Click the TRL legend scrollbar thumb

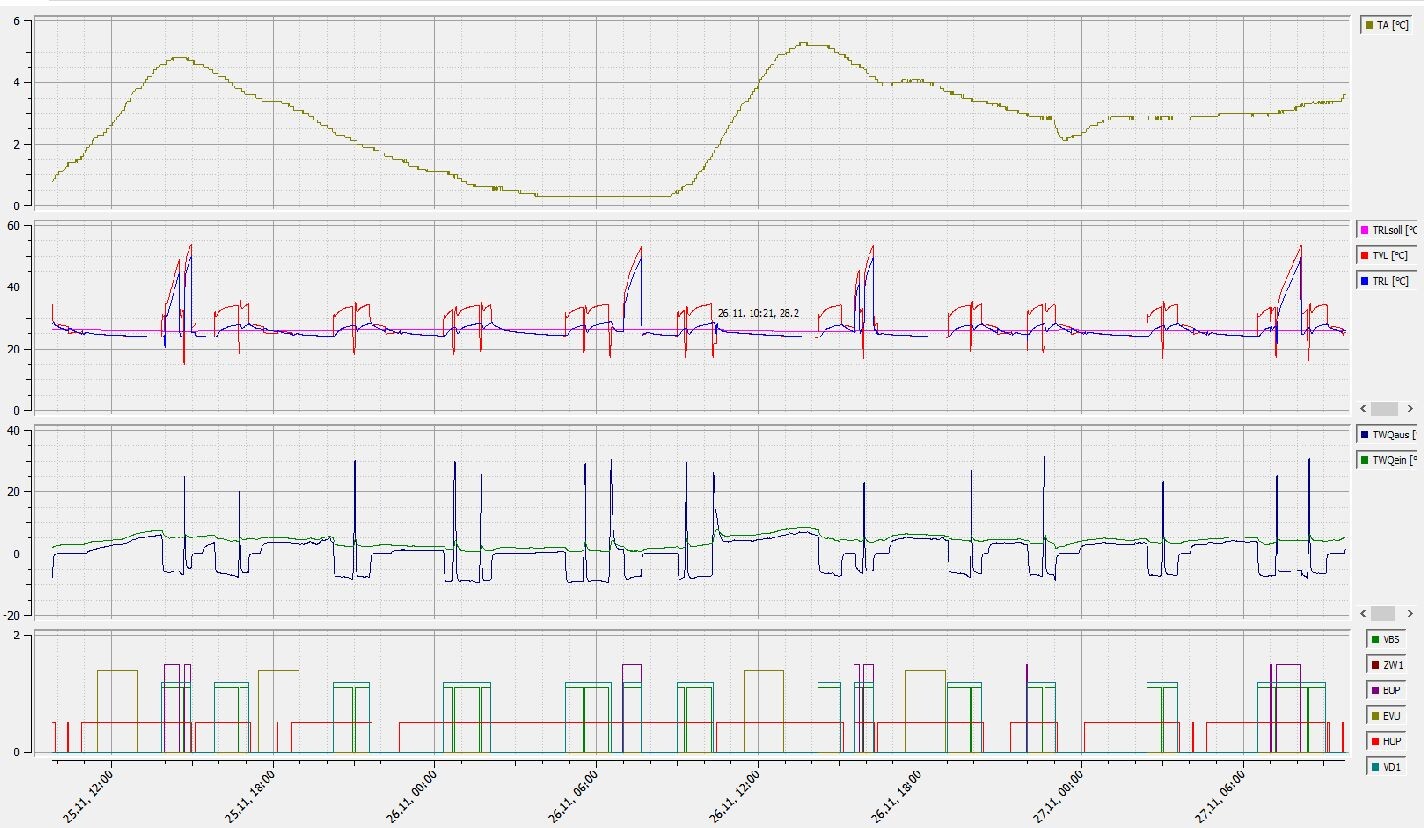(x=1384, y=409)
